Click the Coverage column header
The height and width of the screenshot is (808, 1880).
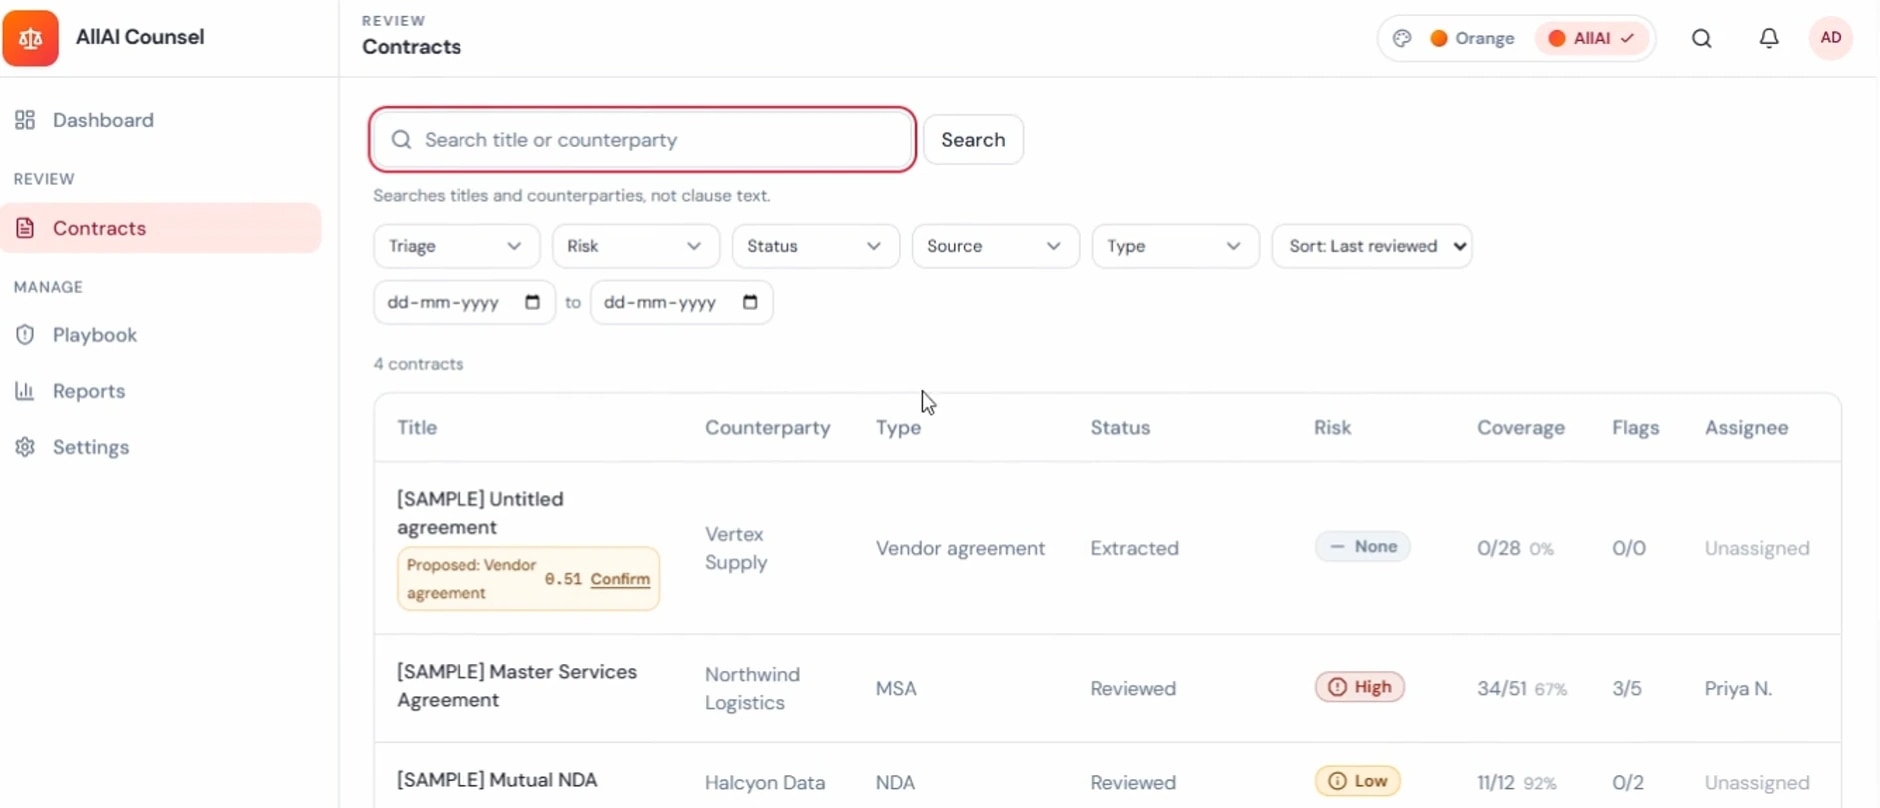coord(1521,428)
